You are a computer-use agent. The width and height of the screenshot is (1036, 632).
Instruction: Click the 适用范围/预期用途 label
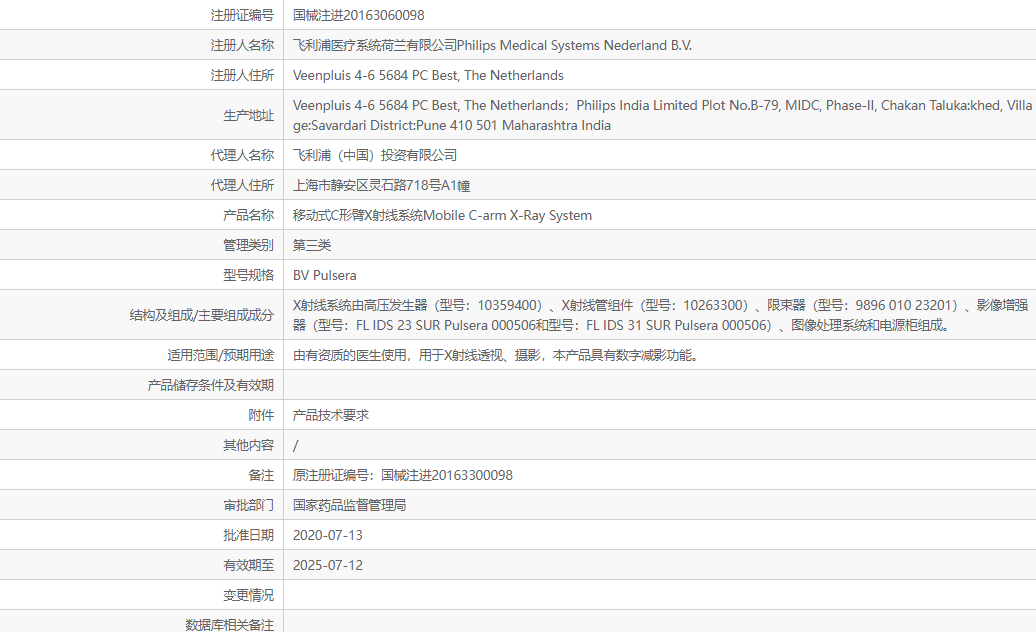[x=221, y=355]
